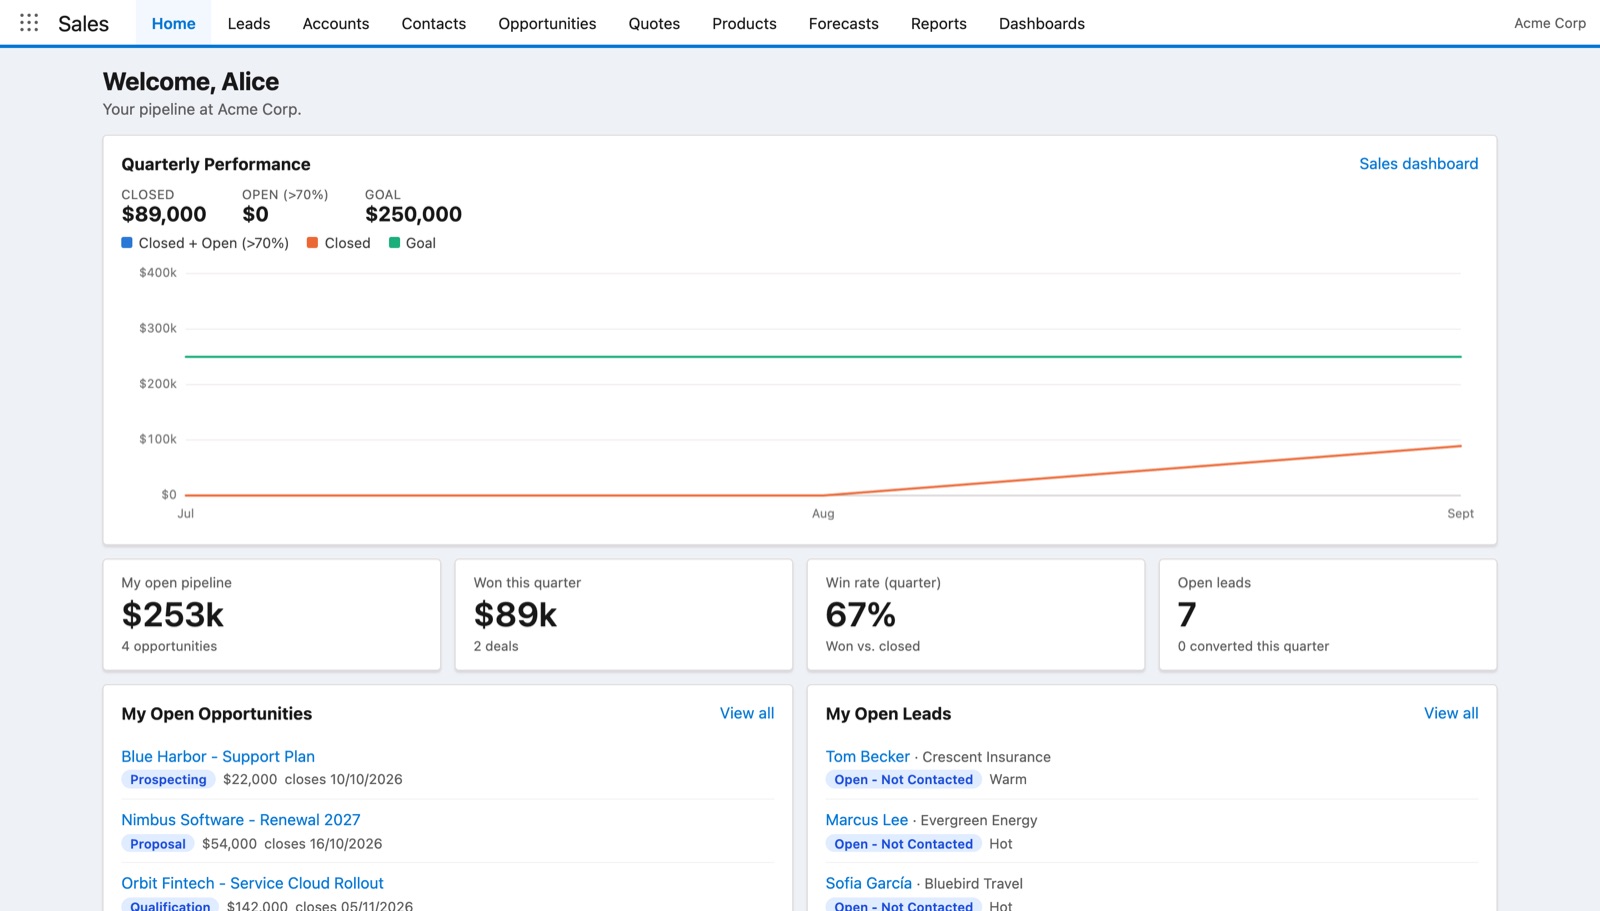View all open opportunities
The image size is (1600, 911).
(747, 713)
